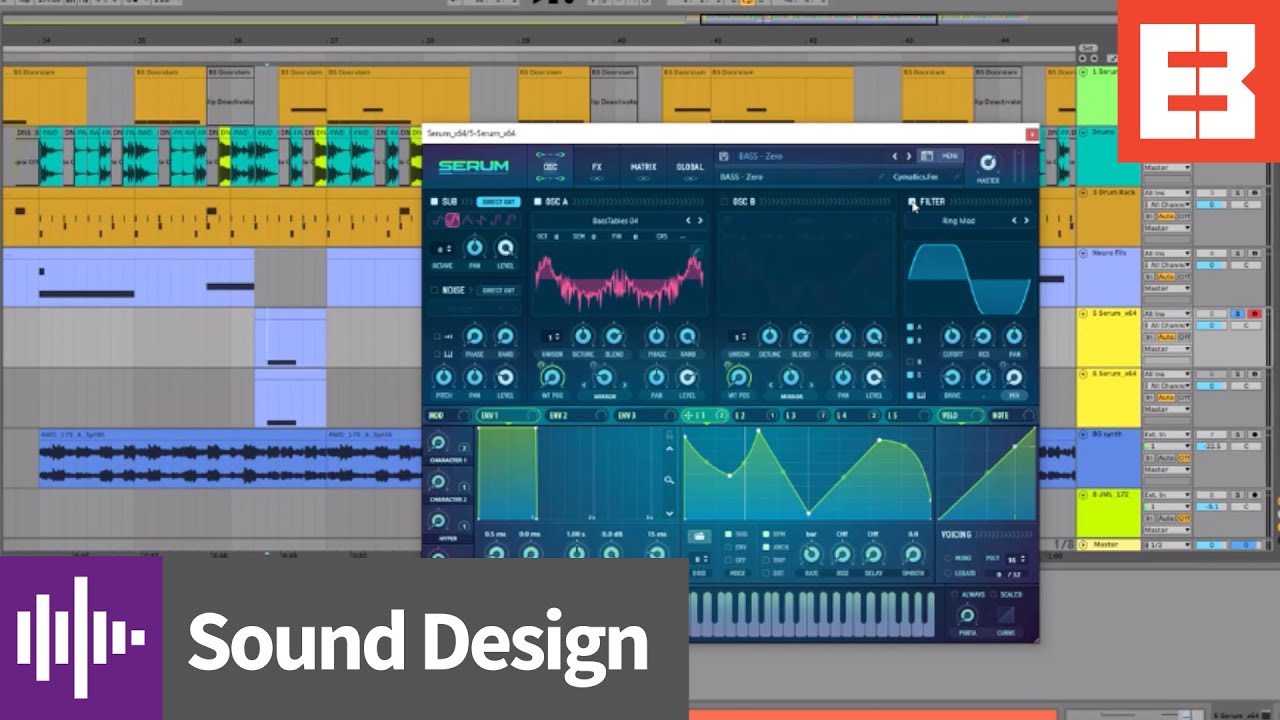Enable the LEGATO voicing checkbox
This screenshot has height=720, width=1280.
pos(948,573)
